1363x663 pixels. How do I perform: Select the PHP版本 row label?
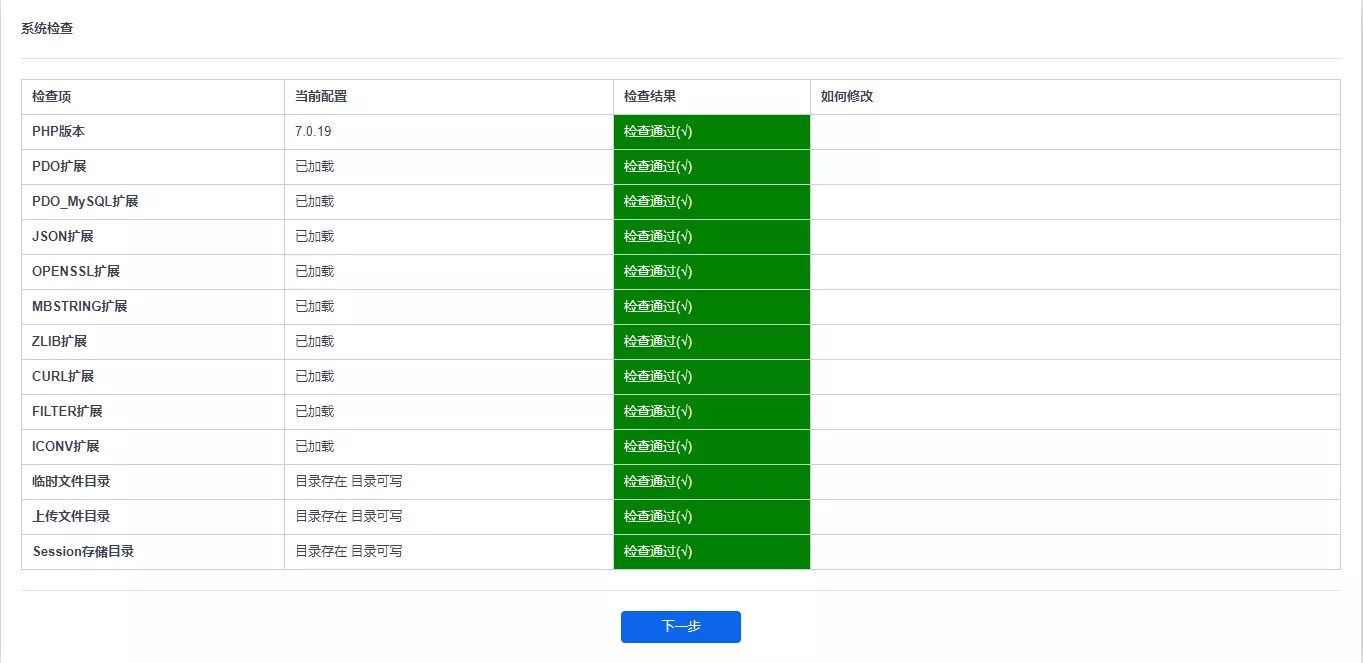(x=58, y=132)
